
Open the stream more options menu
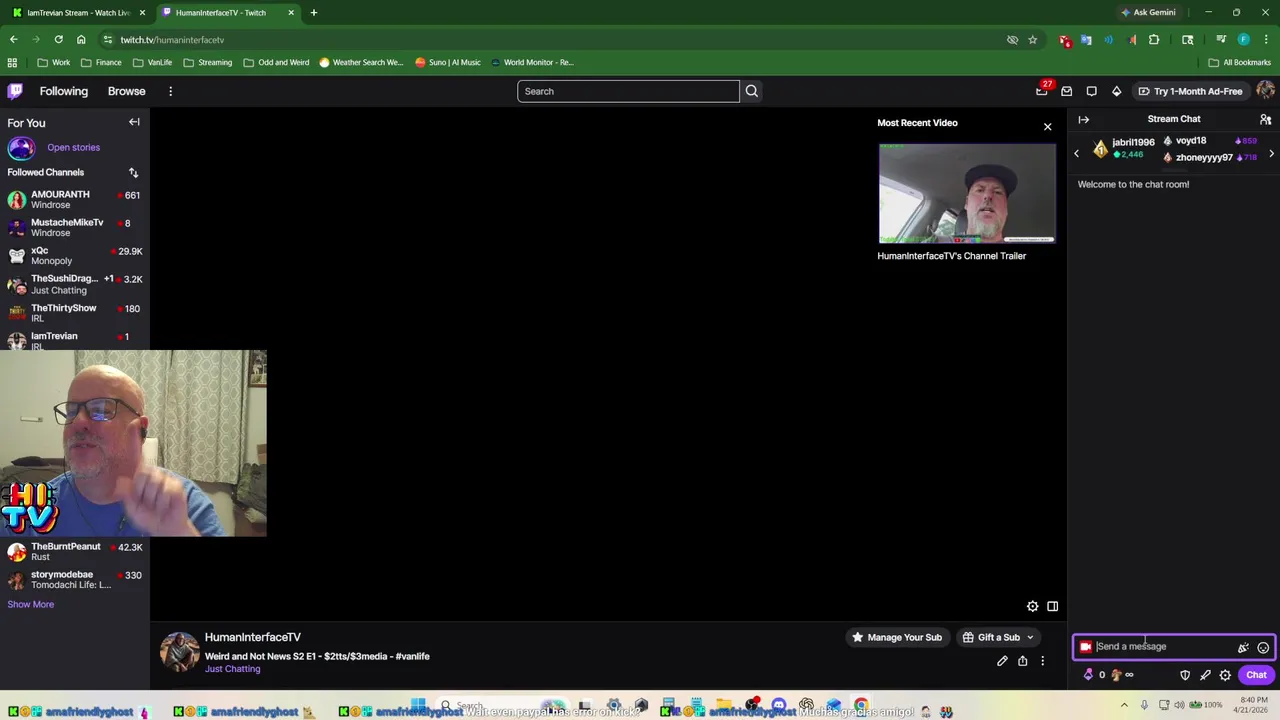coord(1042,661)
